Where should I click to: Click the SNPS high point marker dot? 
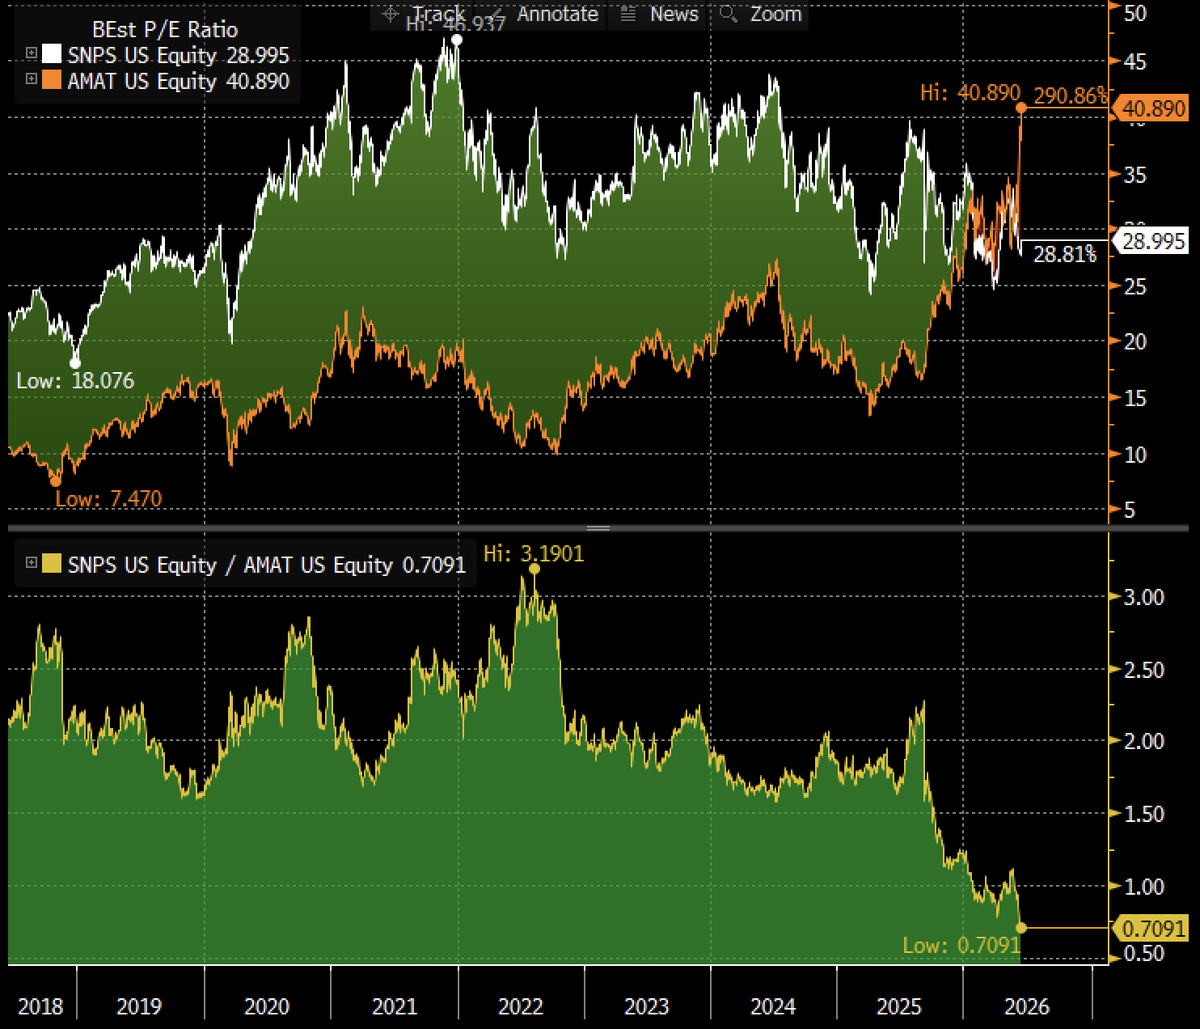click(457, 40)
